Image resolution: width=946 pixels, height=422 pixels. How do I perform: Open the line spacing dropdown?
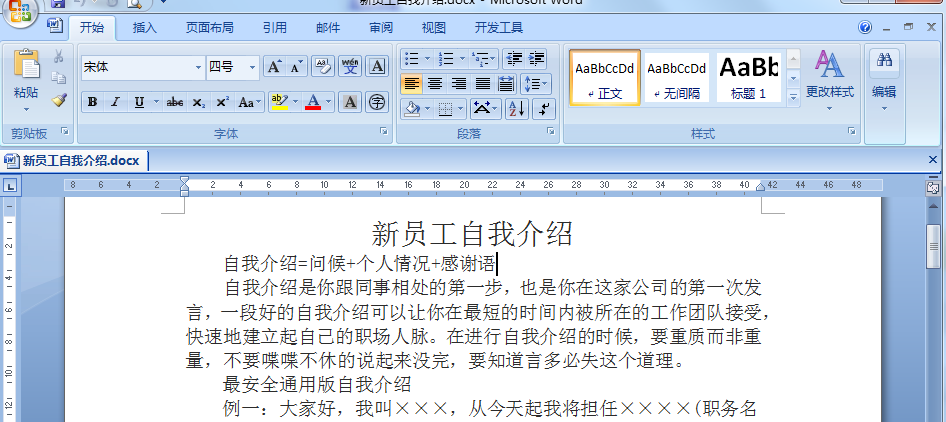(535, 83)
